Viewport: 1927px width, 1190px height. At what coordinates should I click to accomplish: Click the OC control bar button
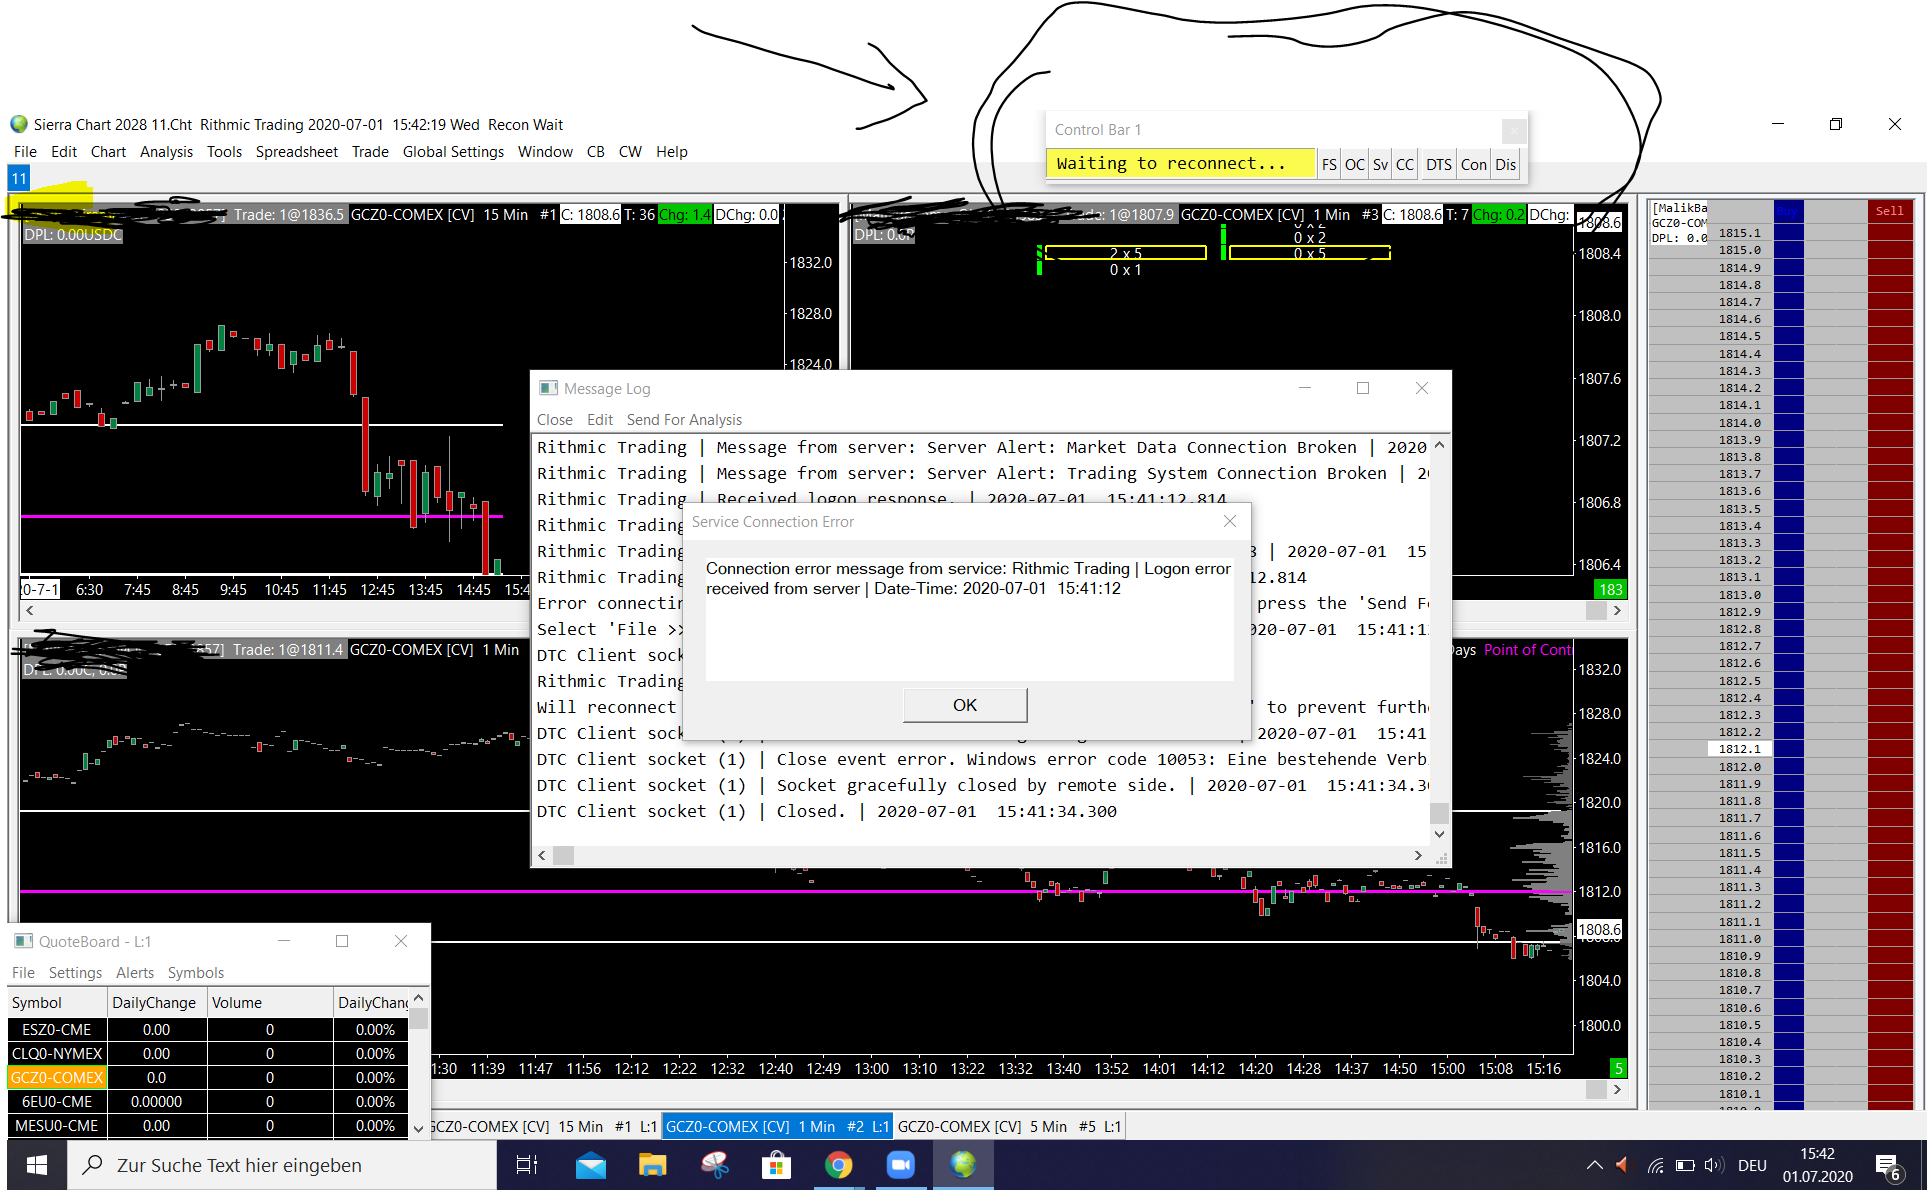pyautogui.click(x=1354, y=165)
